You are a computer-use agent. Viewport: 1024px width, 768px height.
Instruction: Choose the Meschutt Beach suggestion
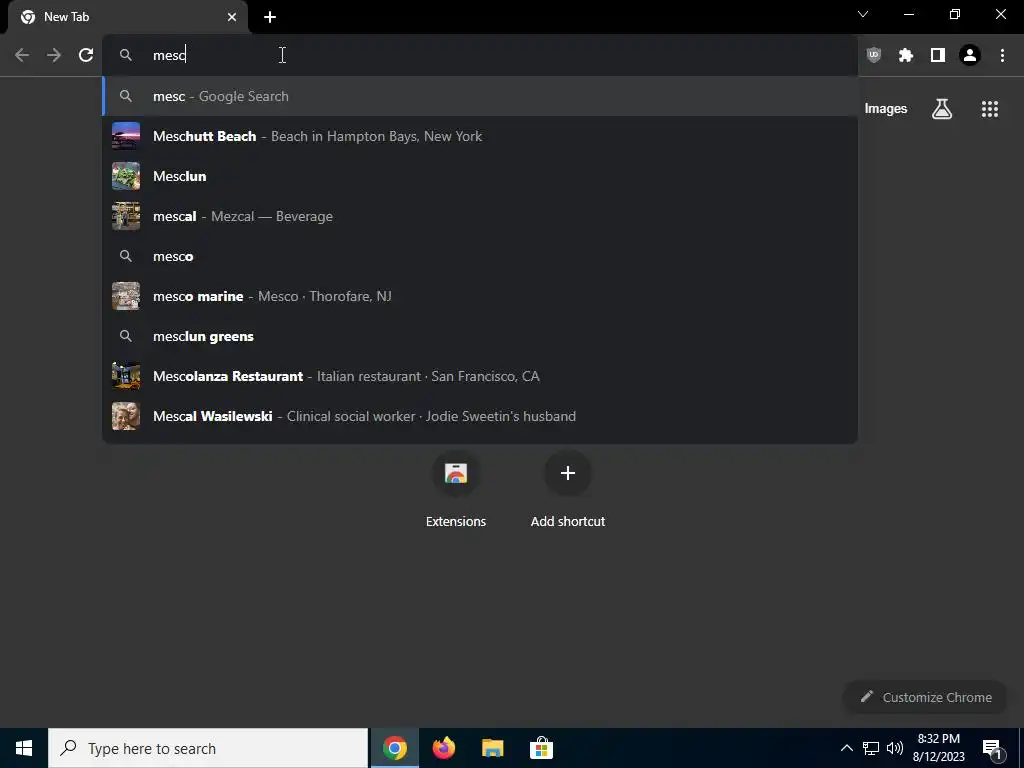tap(480, 136)
